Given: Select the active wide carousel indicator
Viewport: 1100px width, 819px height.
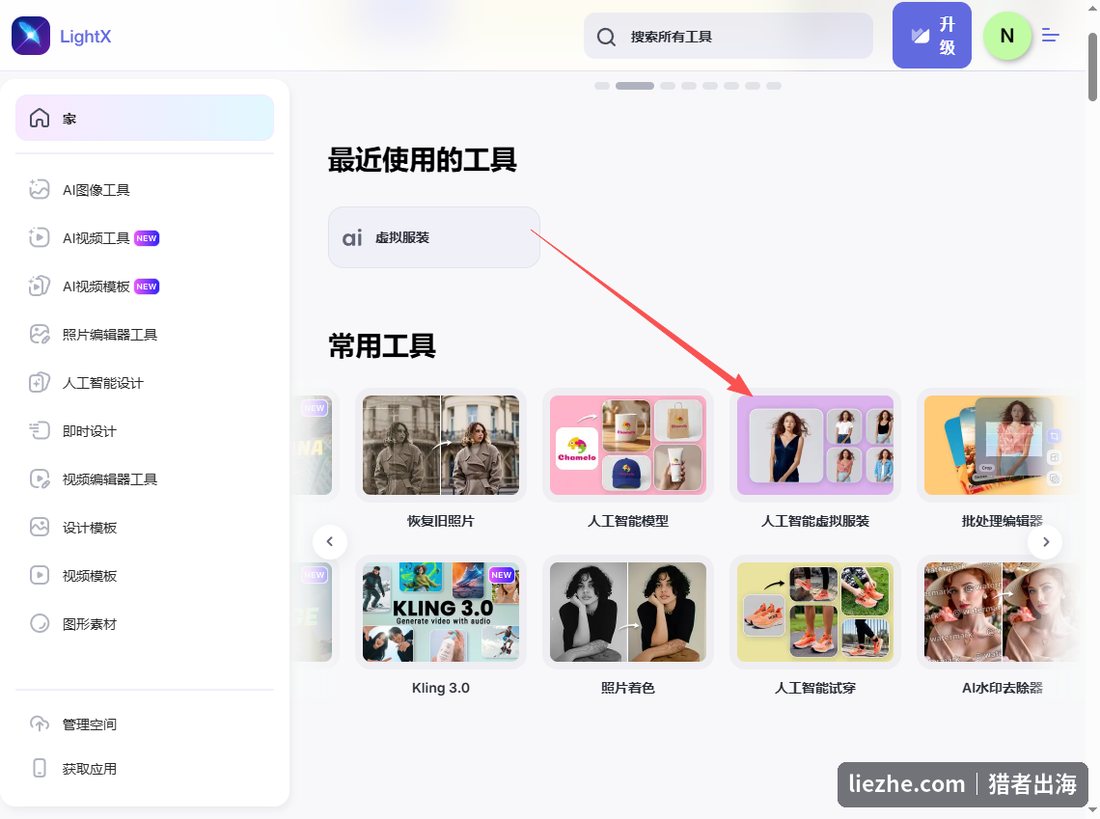Looking at the screenshot, I should (635, 86).
